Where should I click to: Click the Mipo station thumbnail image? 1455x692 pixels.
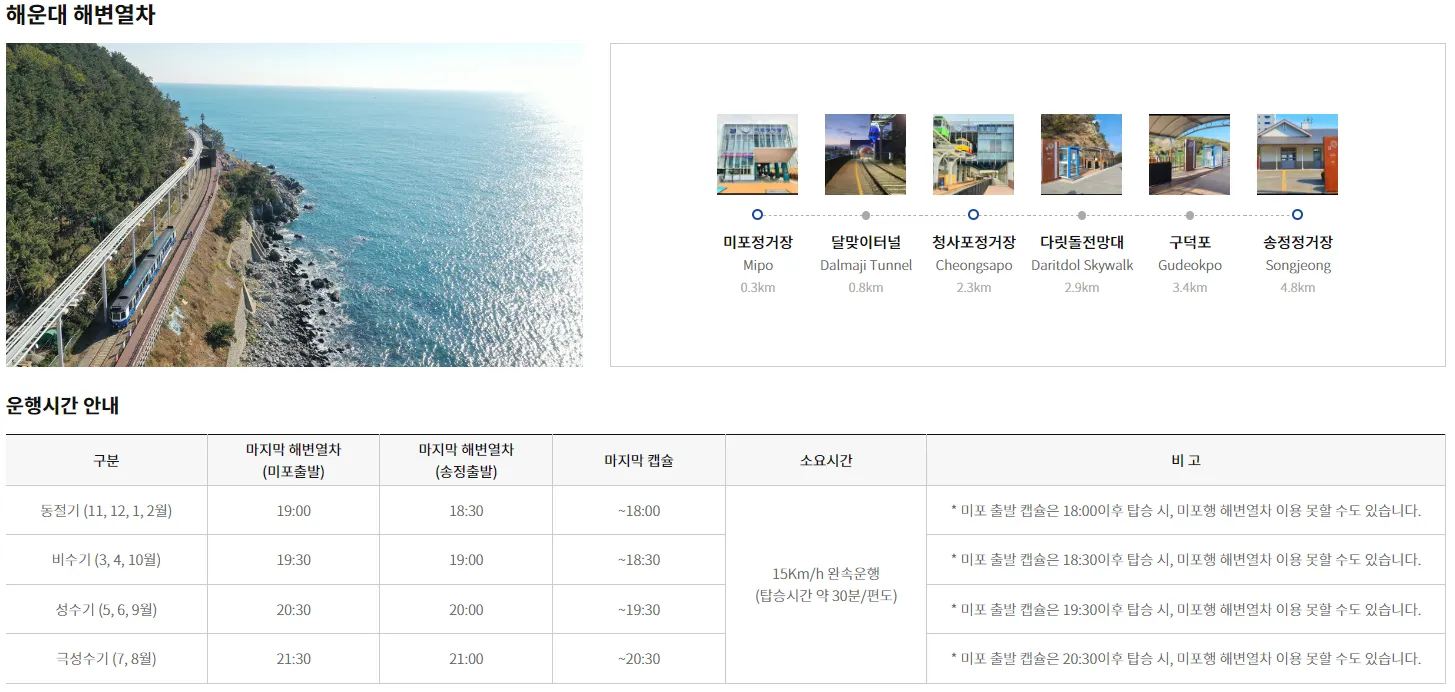[757, 153]
